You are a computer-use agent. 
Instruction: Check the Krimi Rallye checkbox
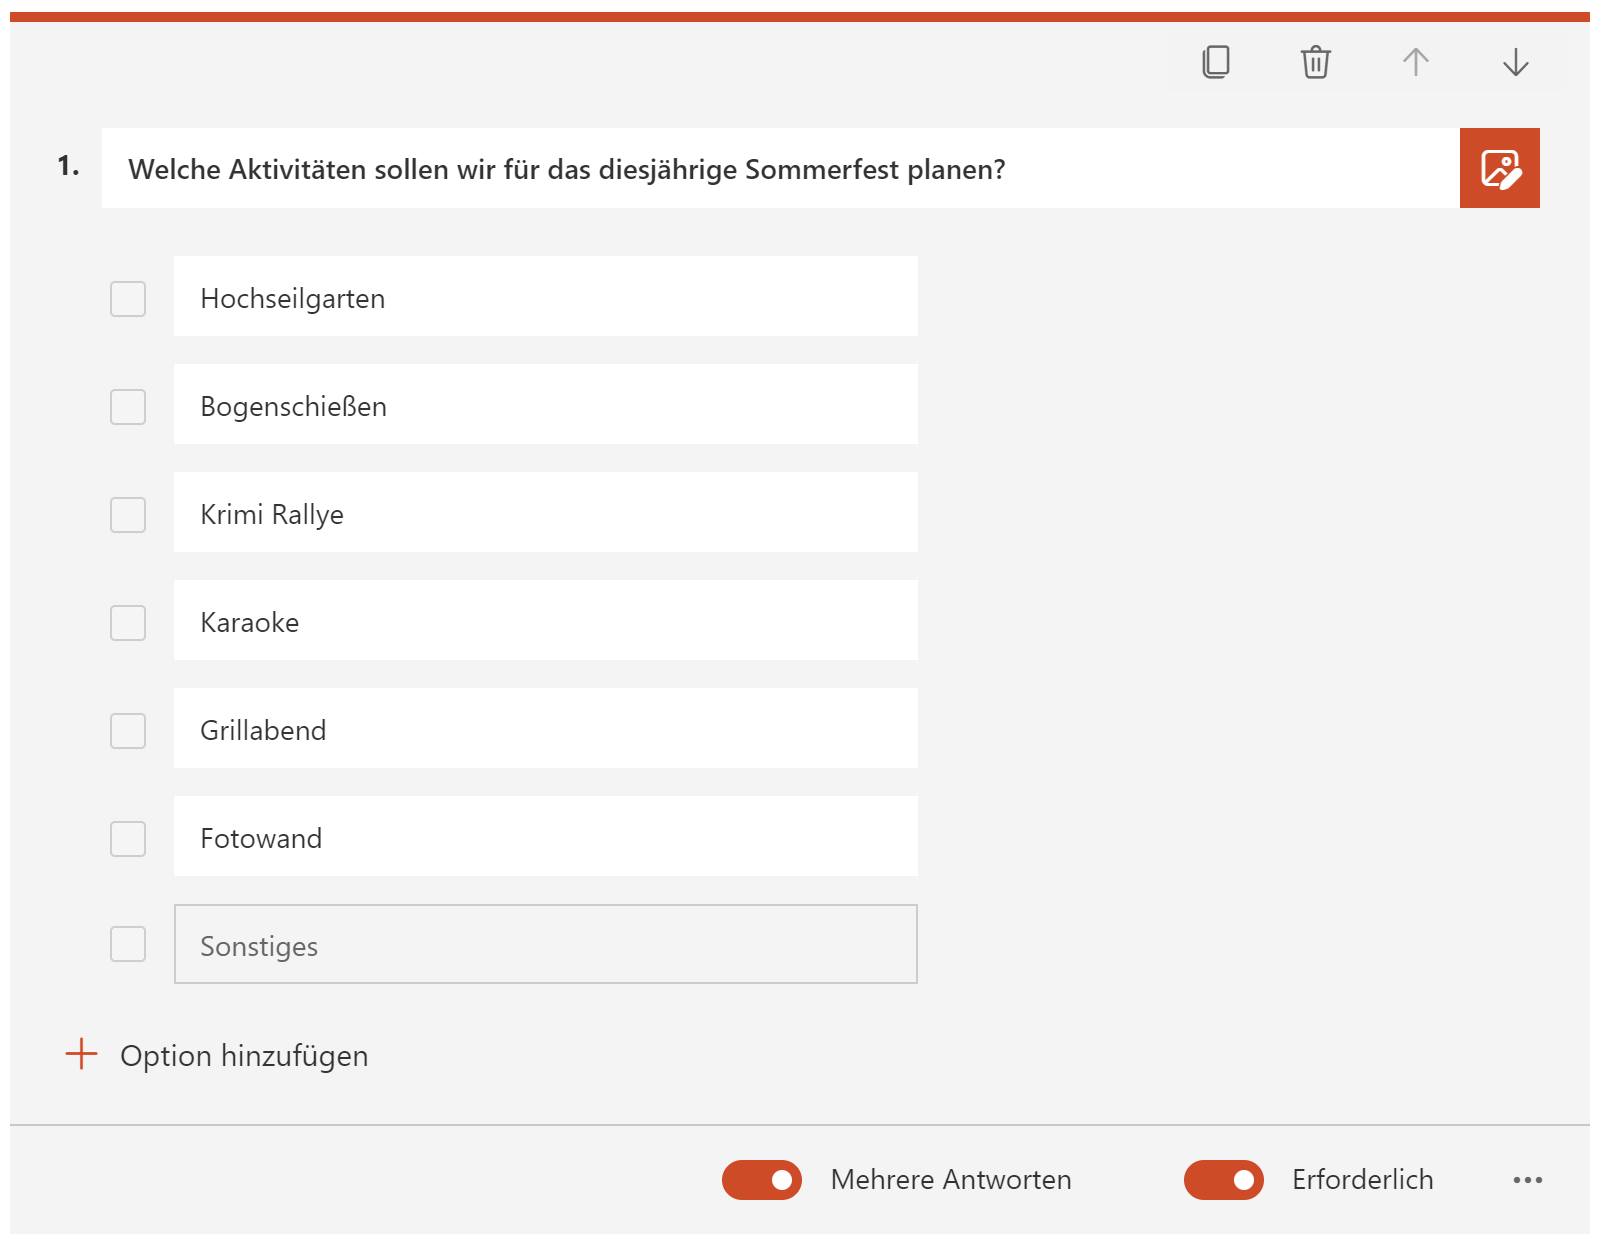127,514
